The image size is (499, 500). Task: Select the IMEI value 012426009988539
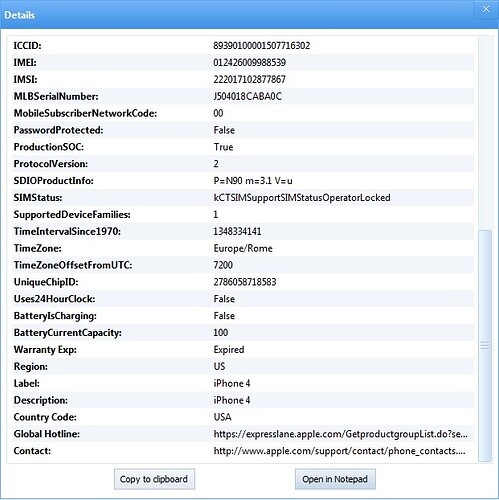point(249,62)
